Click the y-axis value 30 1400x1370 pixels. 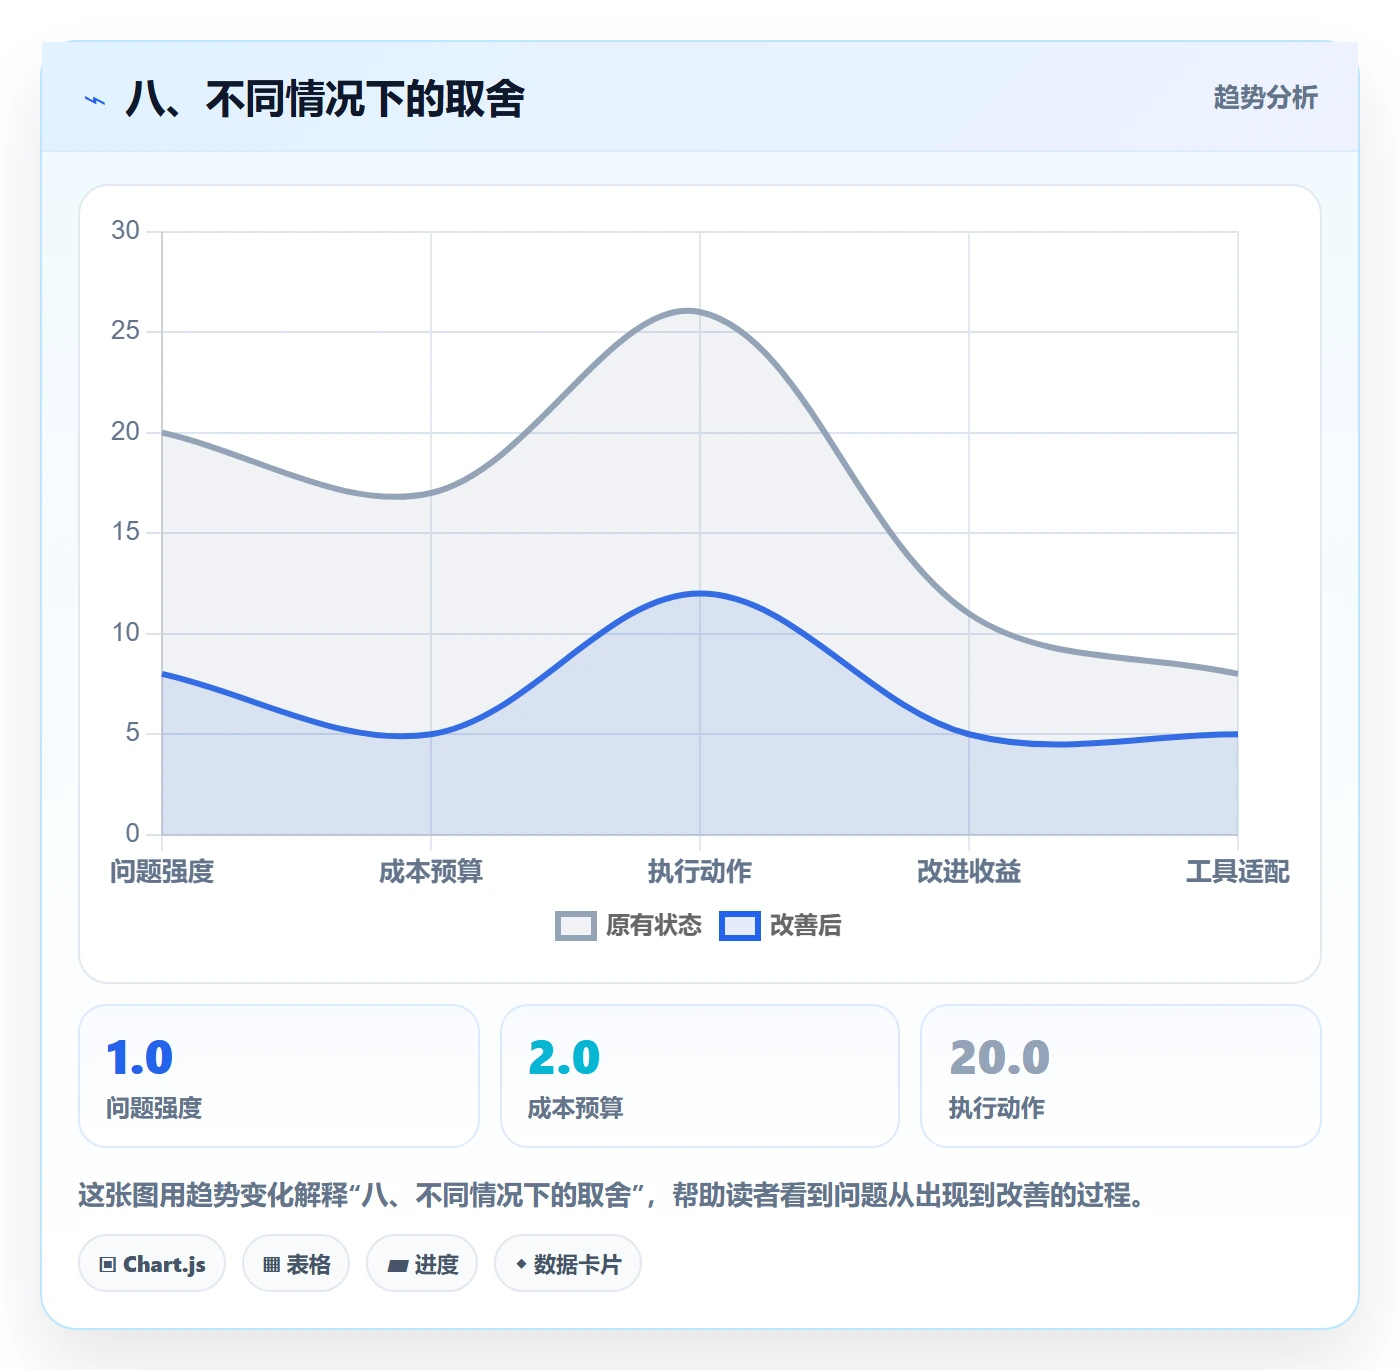tap(125, 231)
